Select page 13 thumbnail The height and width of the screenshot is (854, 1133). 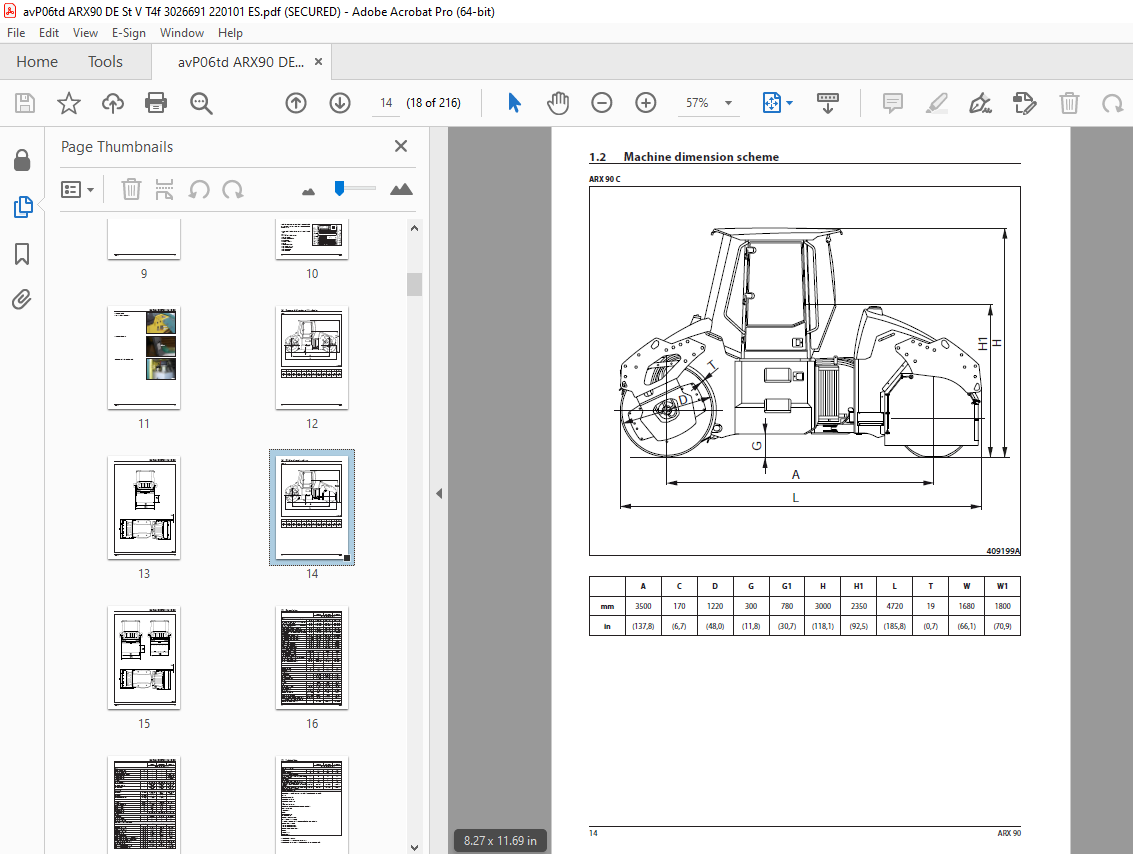pyautogui.click(x=144, y=507)
